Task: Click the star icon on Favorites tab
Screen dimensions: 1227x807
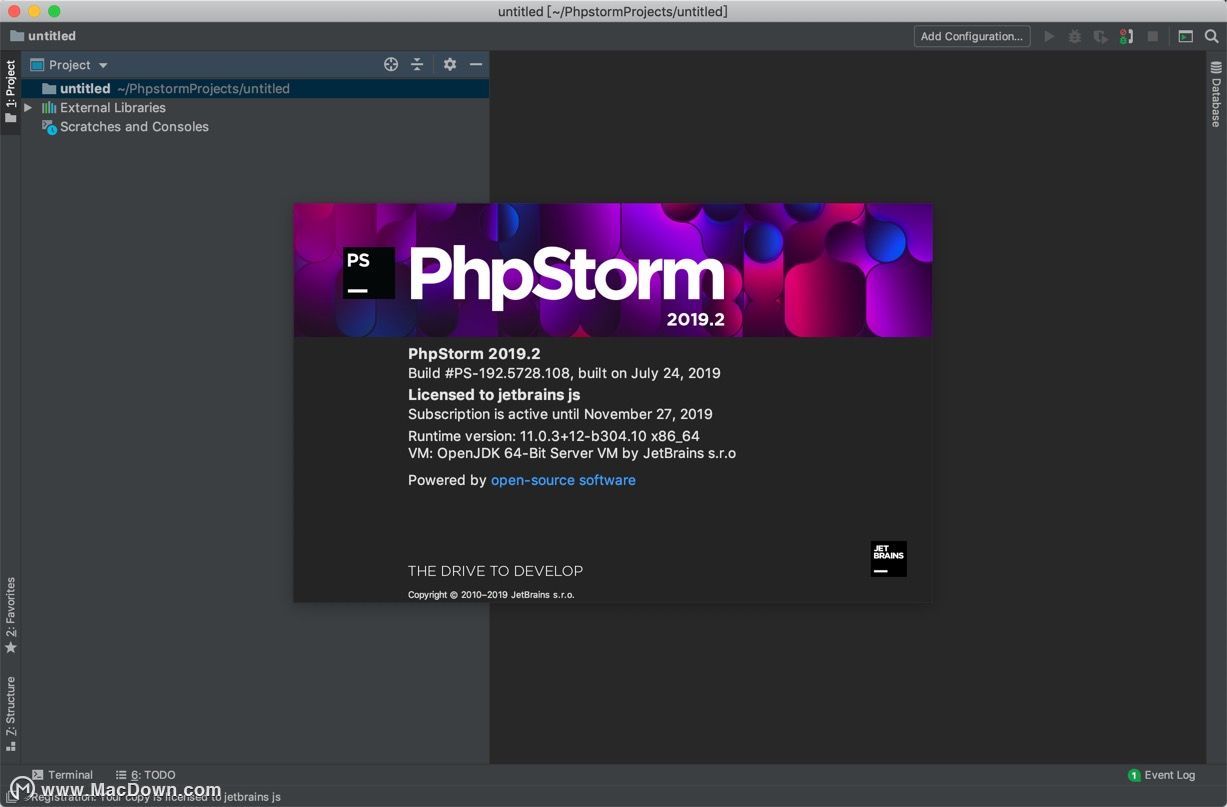Action: point(10,647)
